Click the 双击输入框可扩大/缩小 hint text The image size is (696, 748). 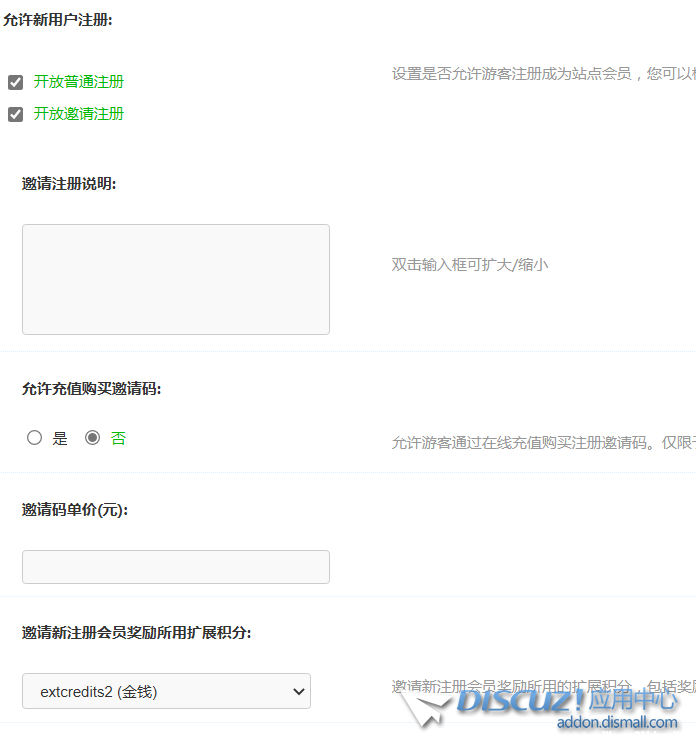pos(469,265)
